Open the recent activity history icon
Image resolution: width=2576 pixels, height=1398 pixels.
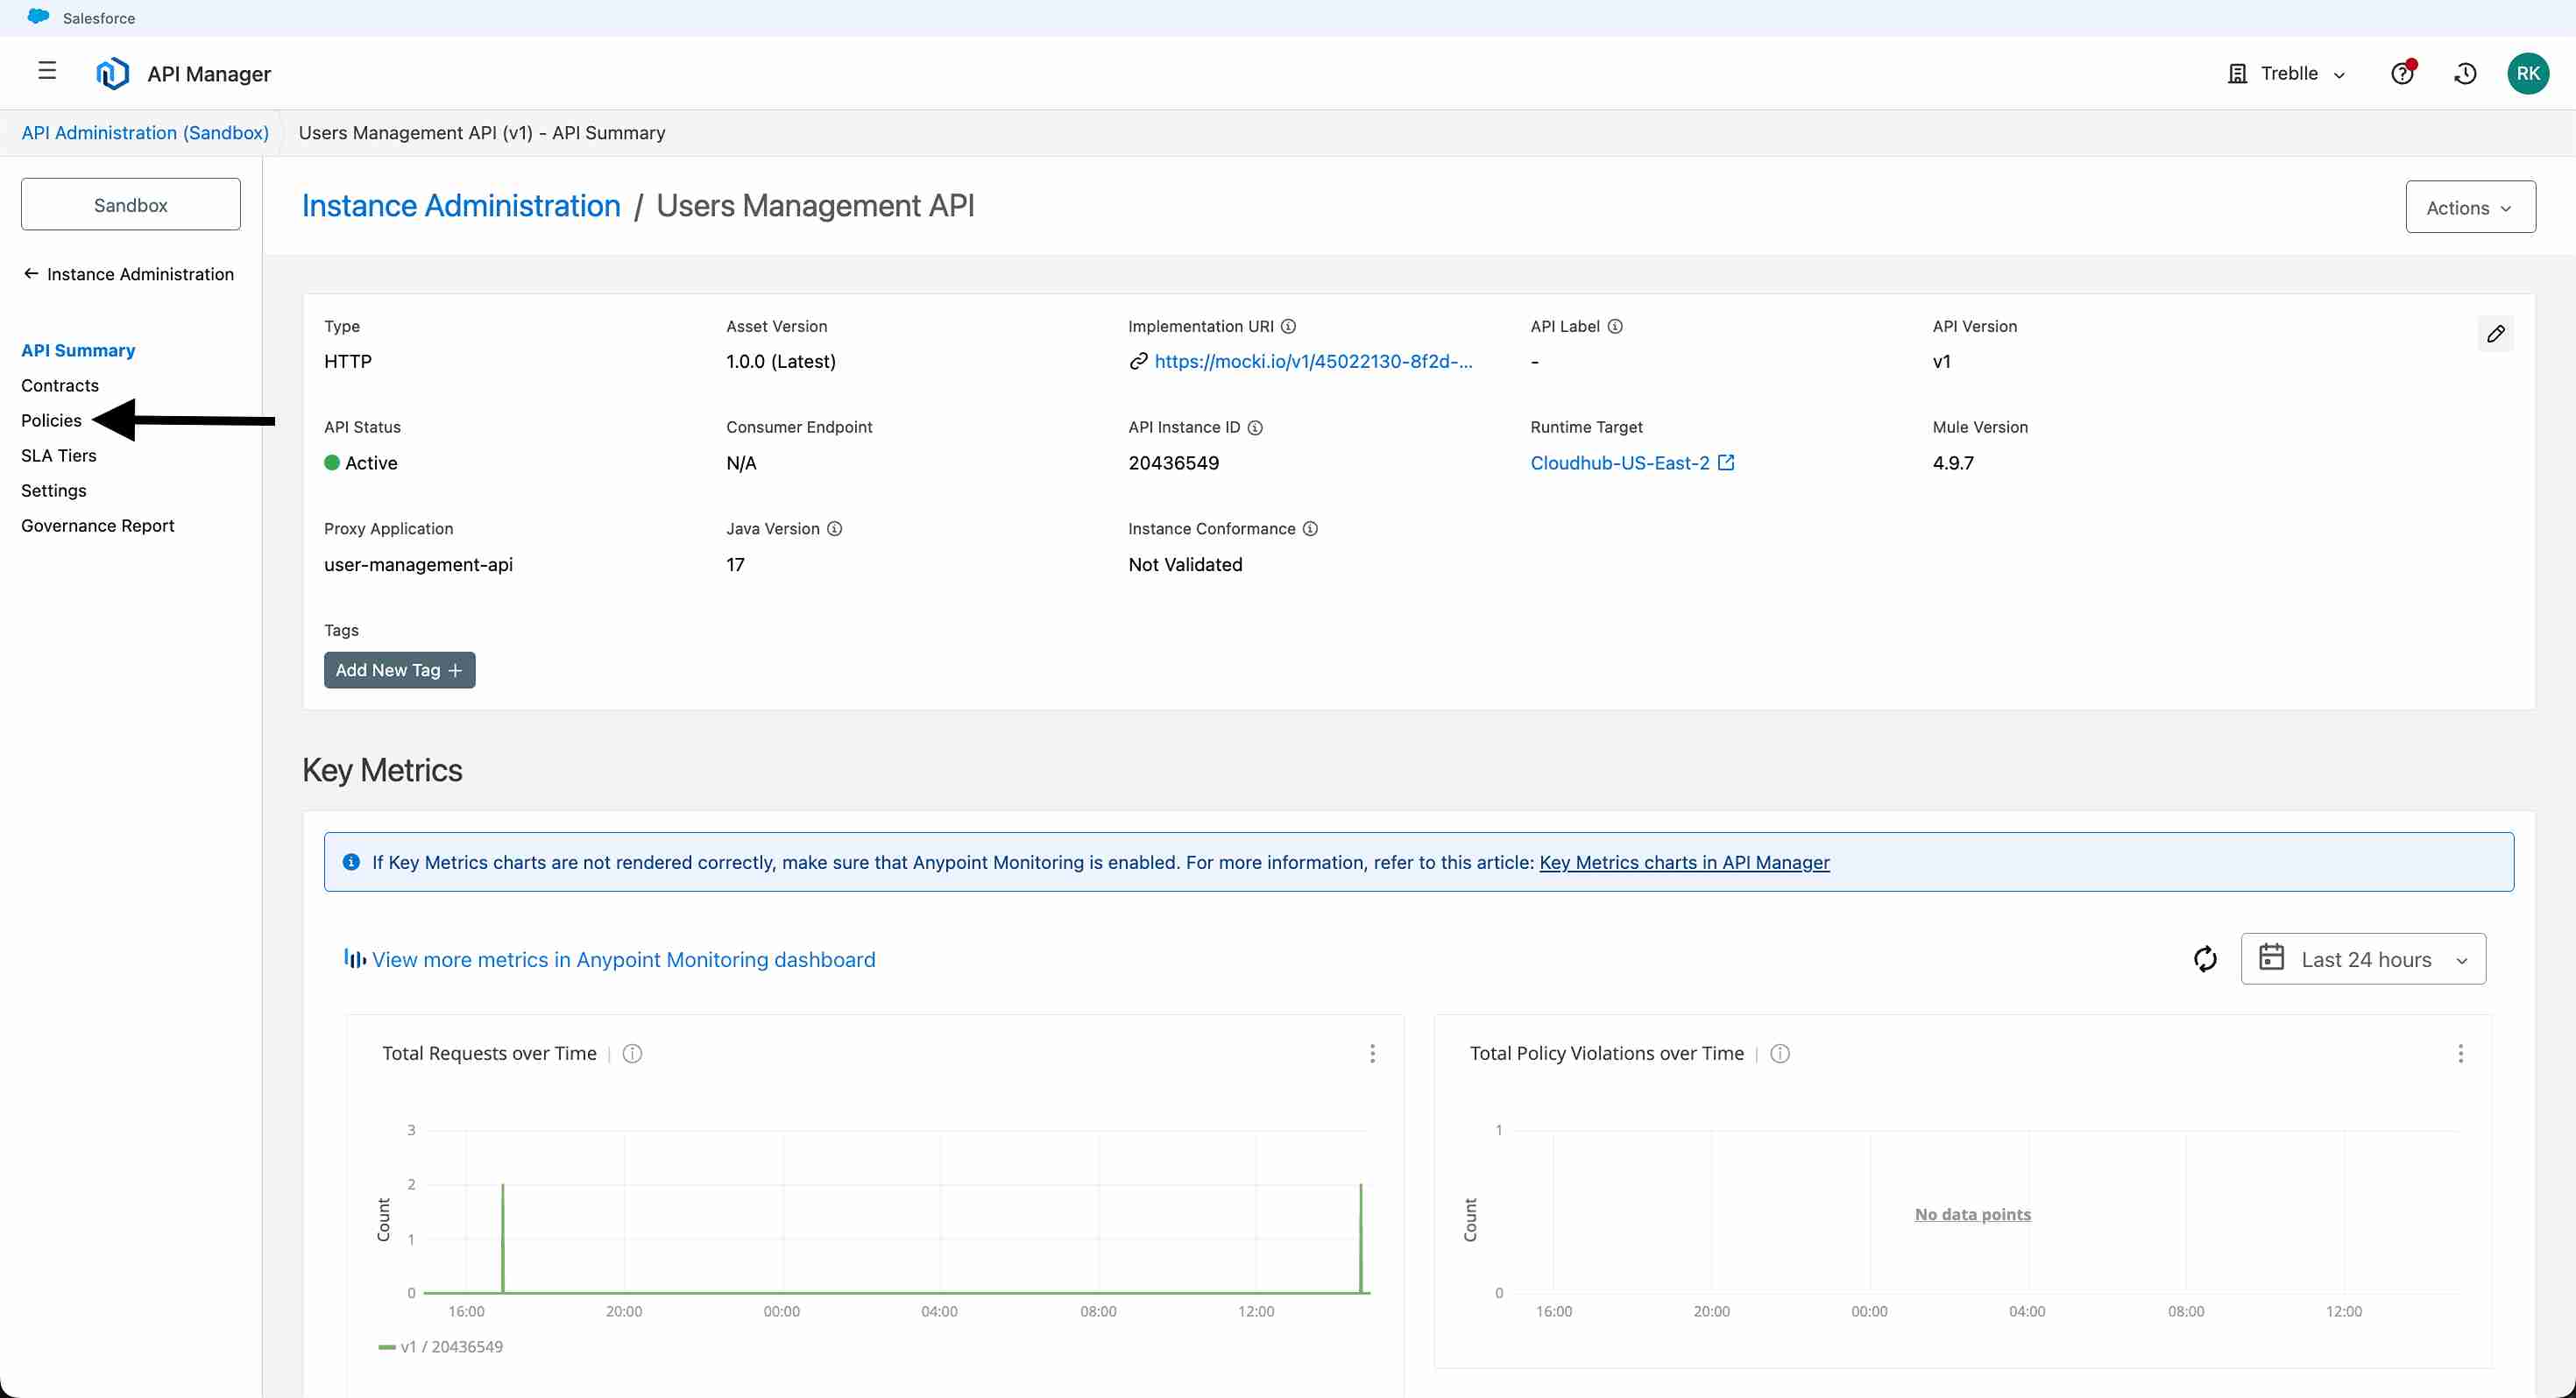pyautogui.click(x=2466, y=73)
